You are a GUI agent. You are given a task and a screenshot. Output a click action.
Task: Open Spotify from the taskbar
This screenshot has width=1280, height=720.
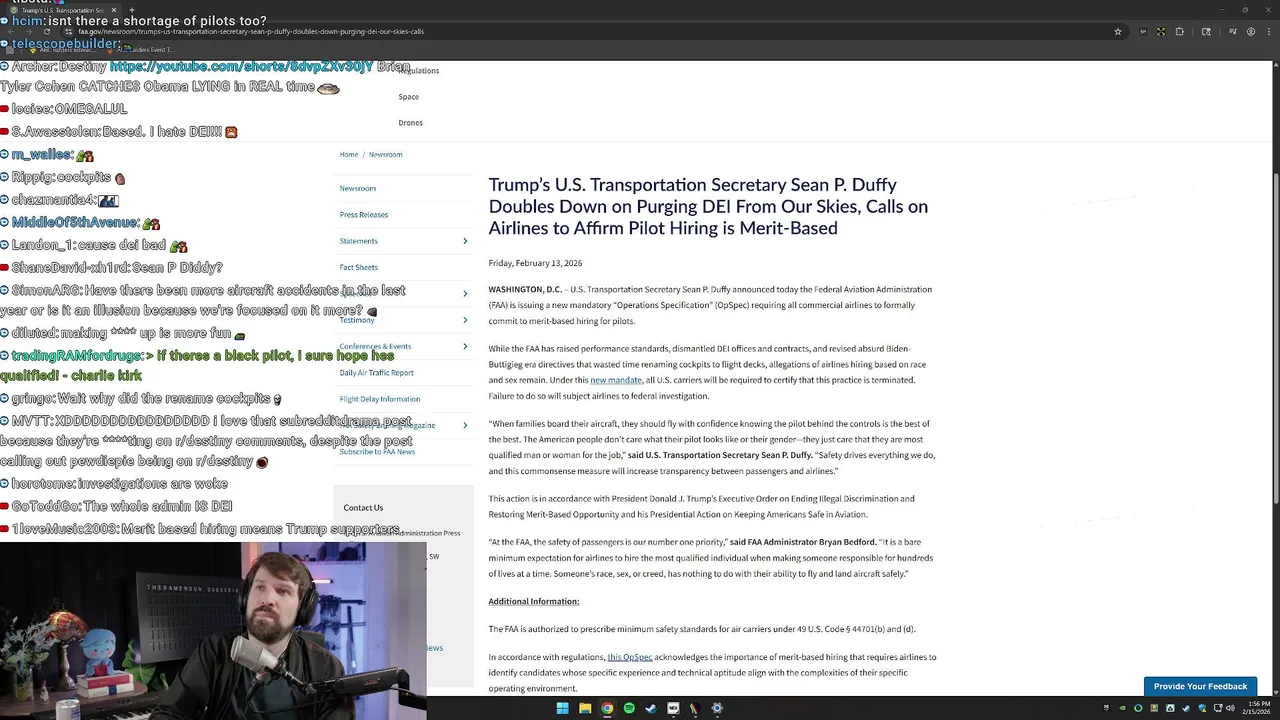(629, 708)
